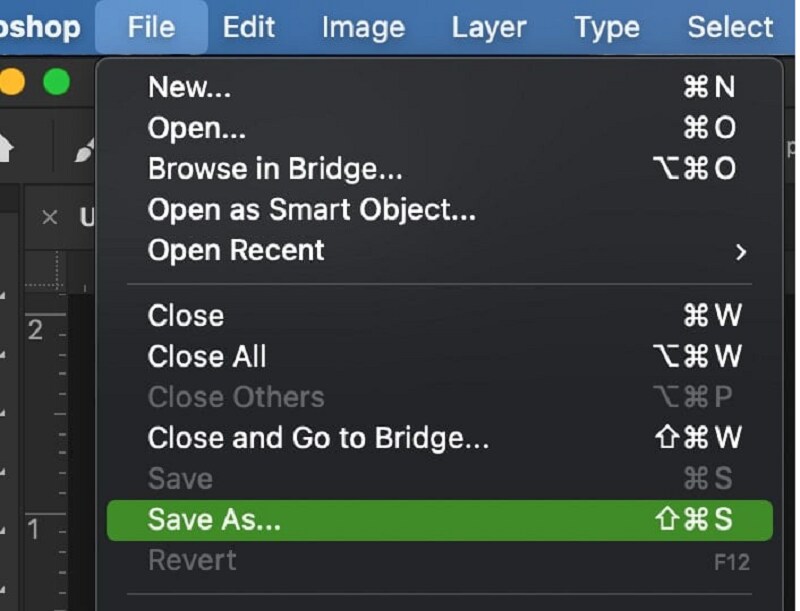The image size is (800, 611).
Task: Open the Type menu
Action: (x=607, y=27)
